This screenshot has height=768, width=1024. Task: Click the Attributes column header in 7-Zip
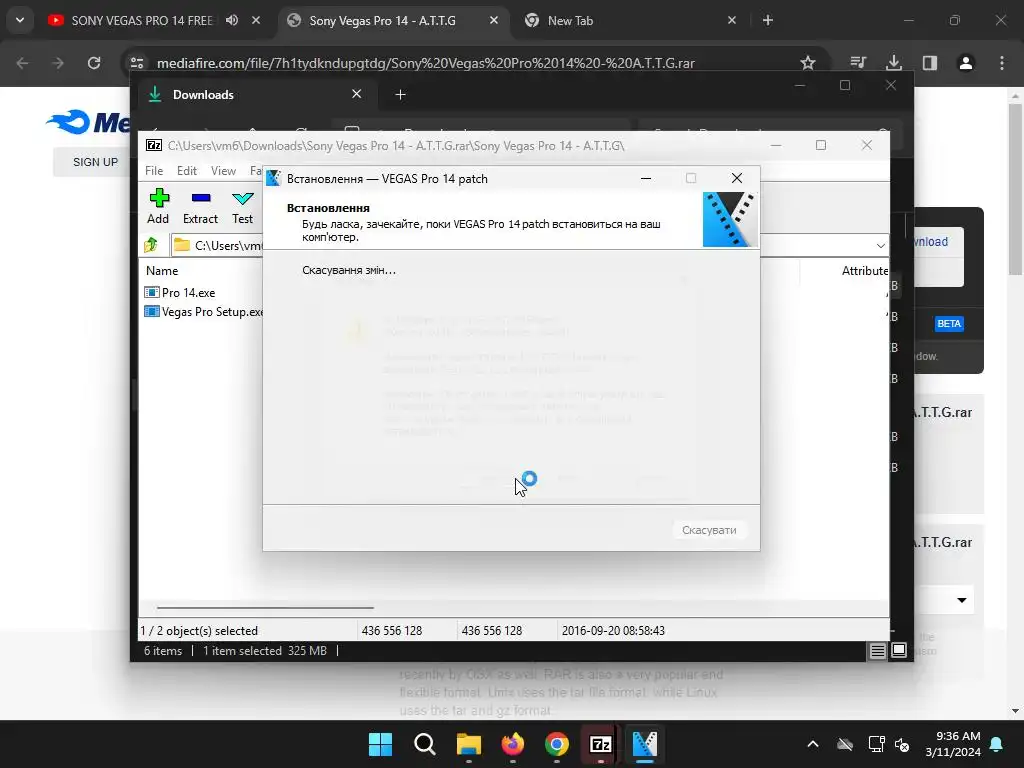pyautogui.click(x=865, y=270)
